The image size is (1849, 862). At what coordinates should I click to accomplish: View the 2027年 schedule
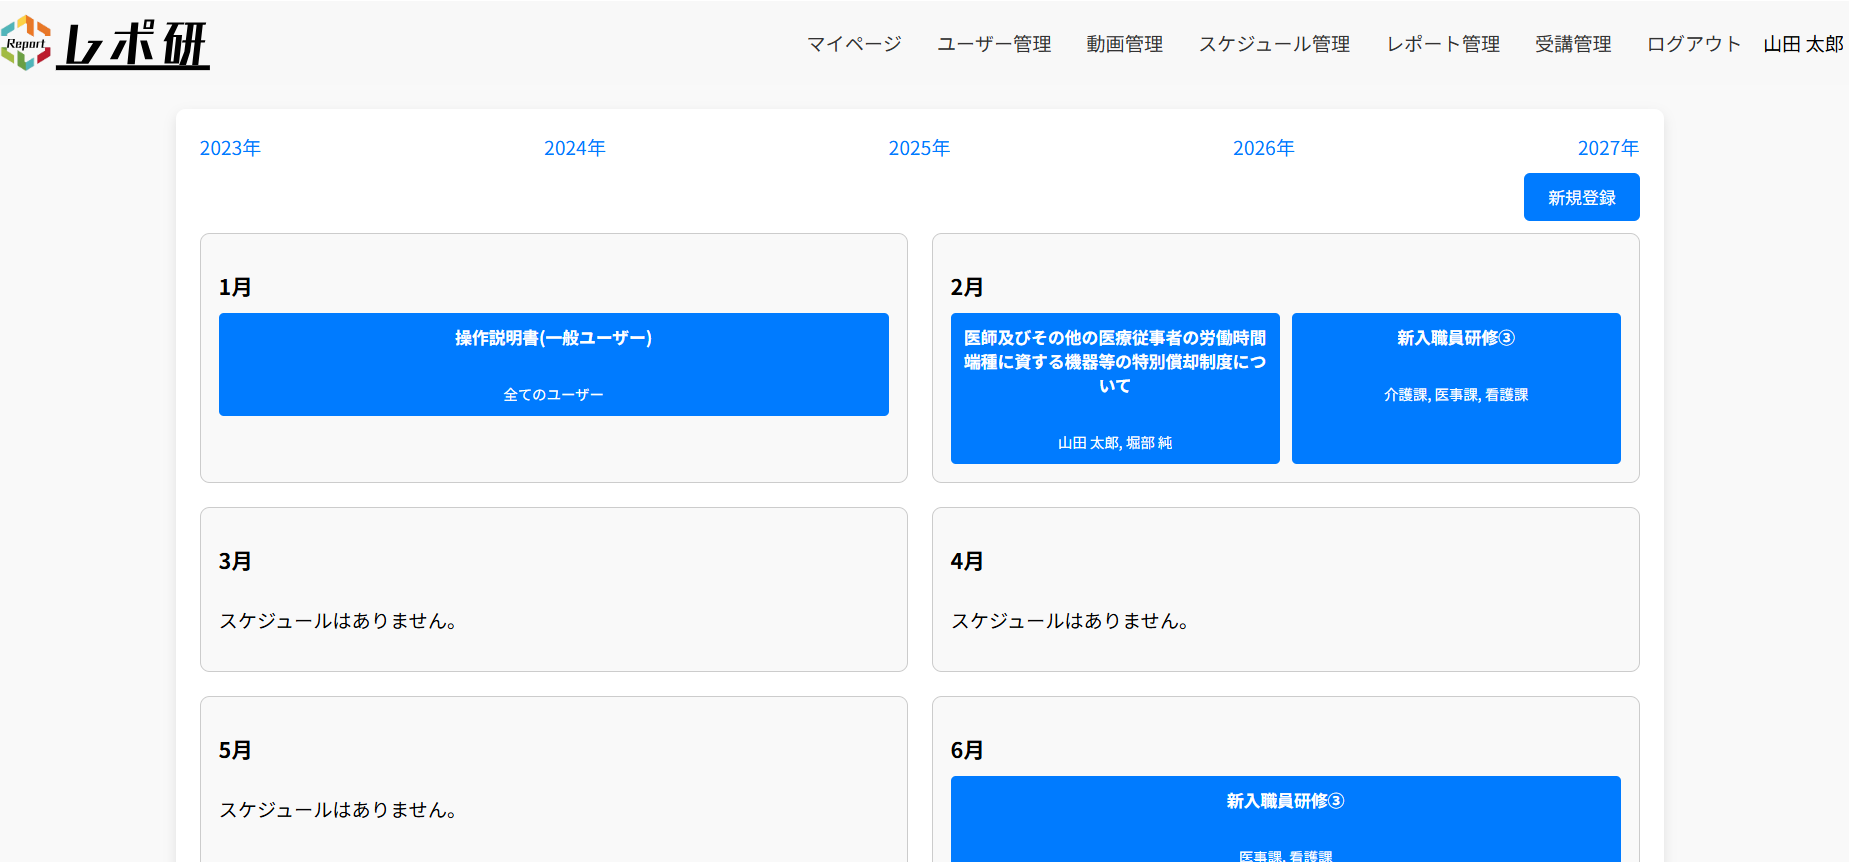click(1607, 148)
